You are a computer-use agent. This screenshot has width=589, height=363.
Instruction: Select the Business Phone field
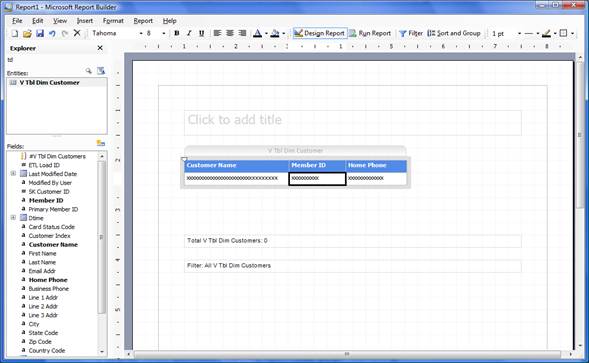coord(48,289)
